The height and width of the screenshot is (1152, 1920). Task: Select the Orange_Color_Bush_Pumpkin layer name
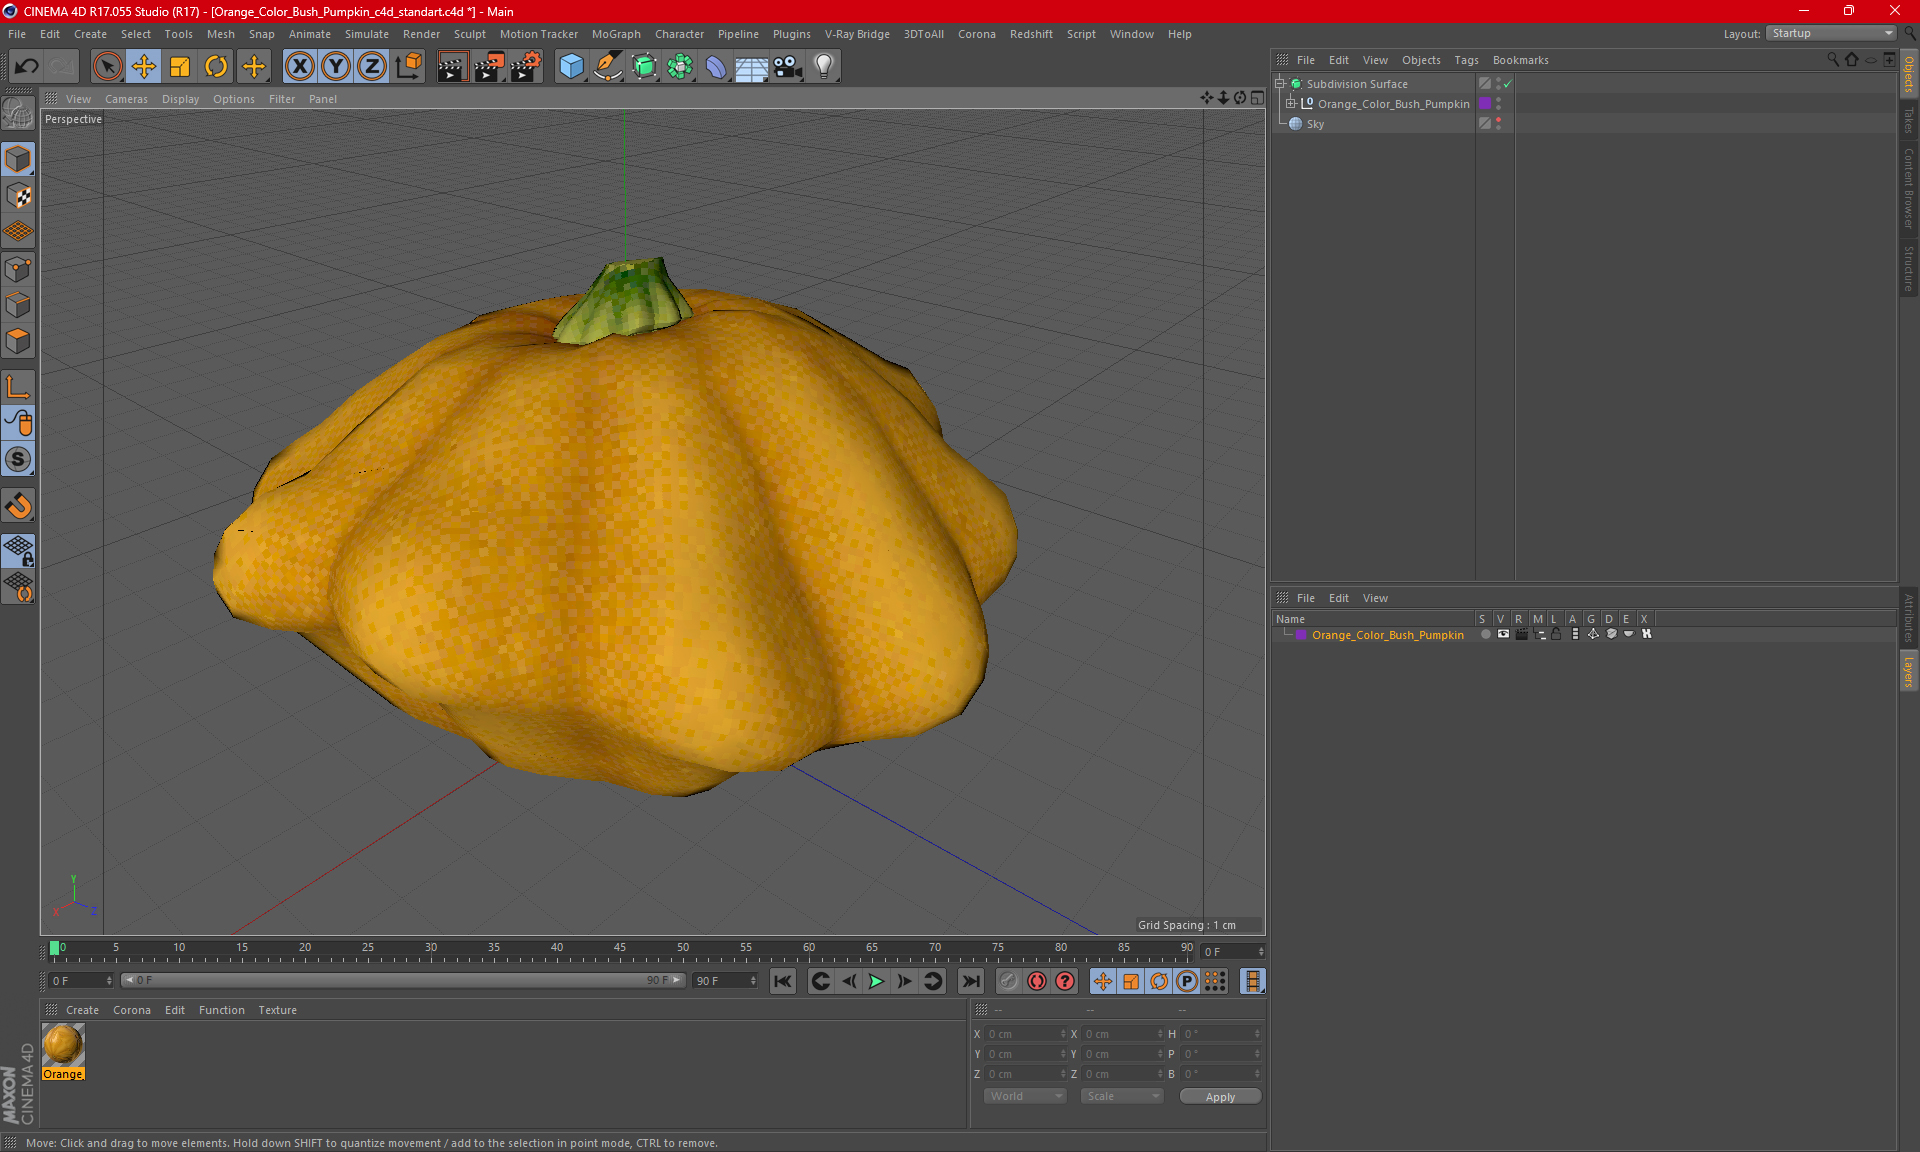tap(1387, 635)
